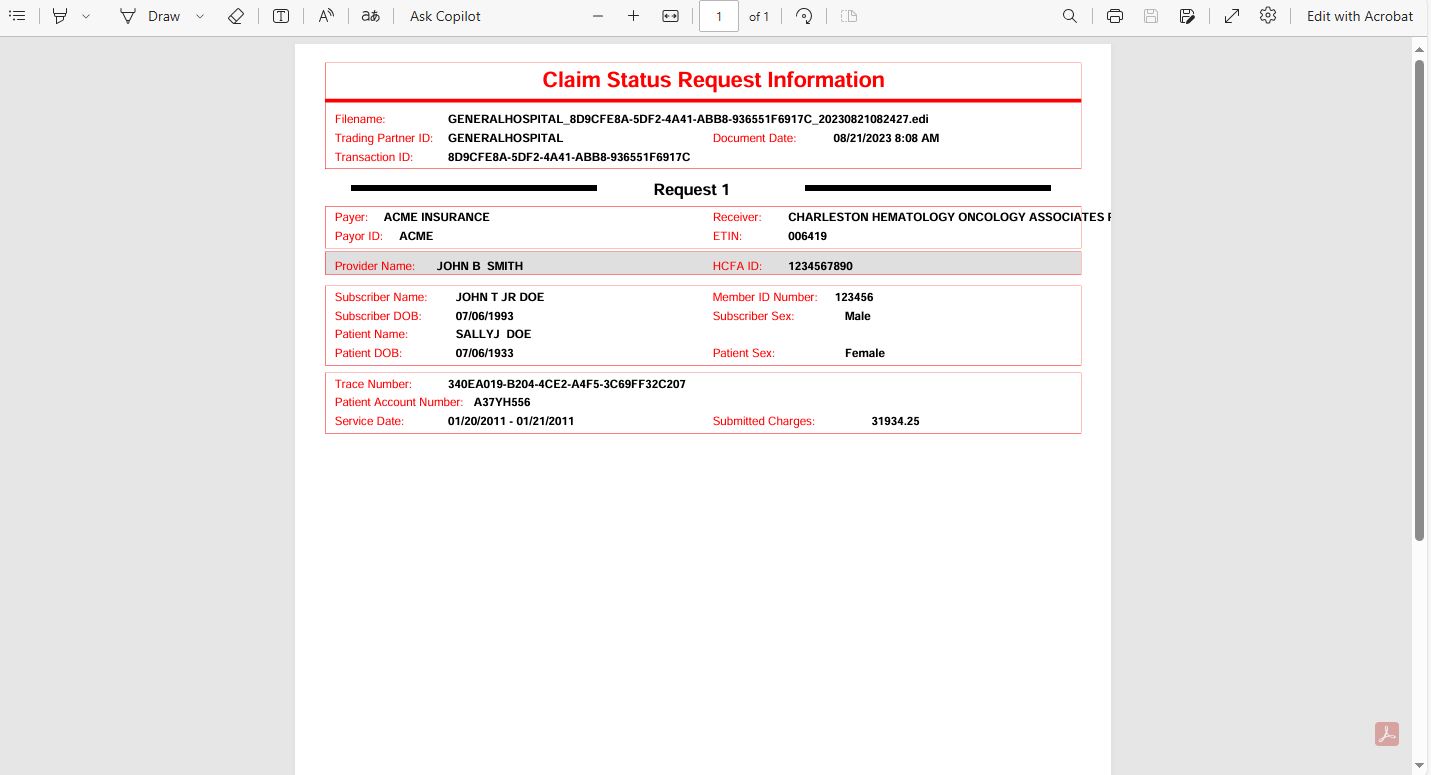Open the Draw pen options dropdown
Viewport: 1431px width, 775px height.
200,16
